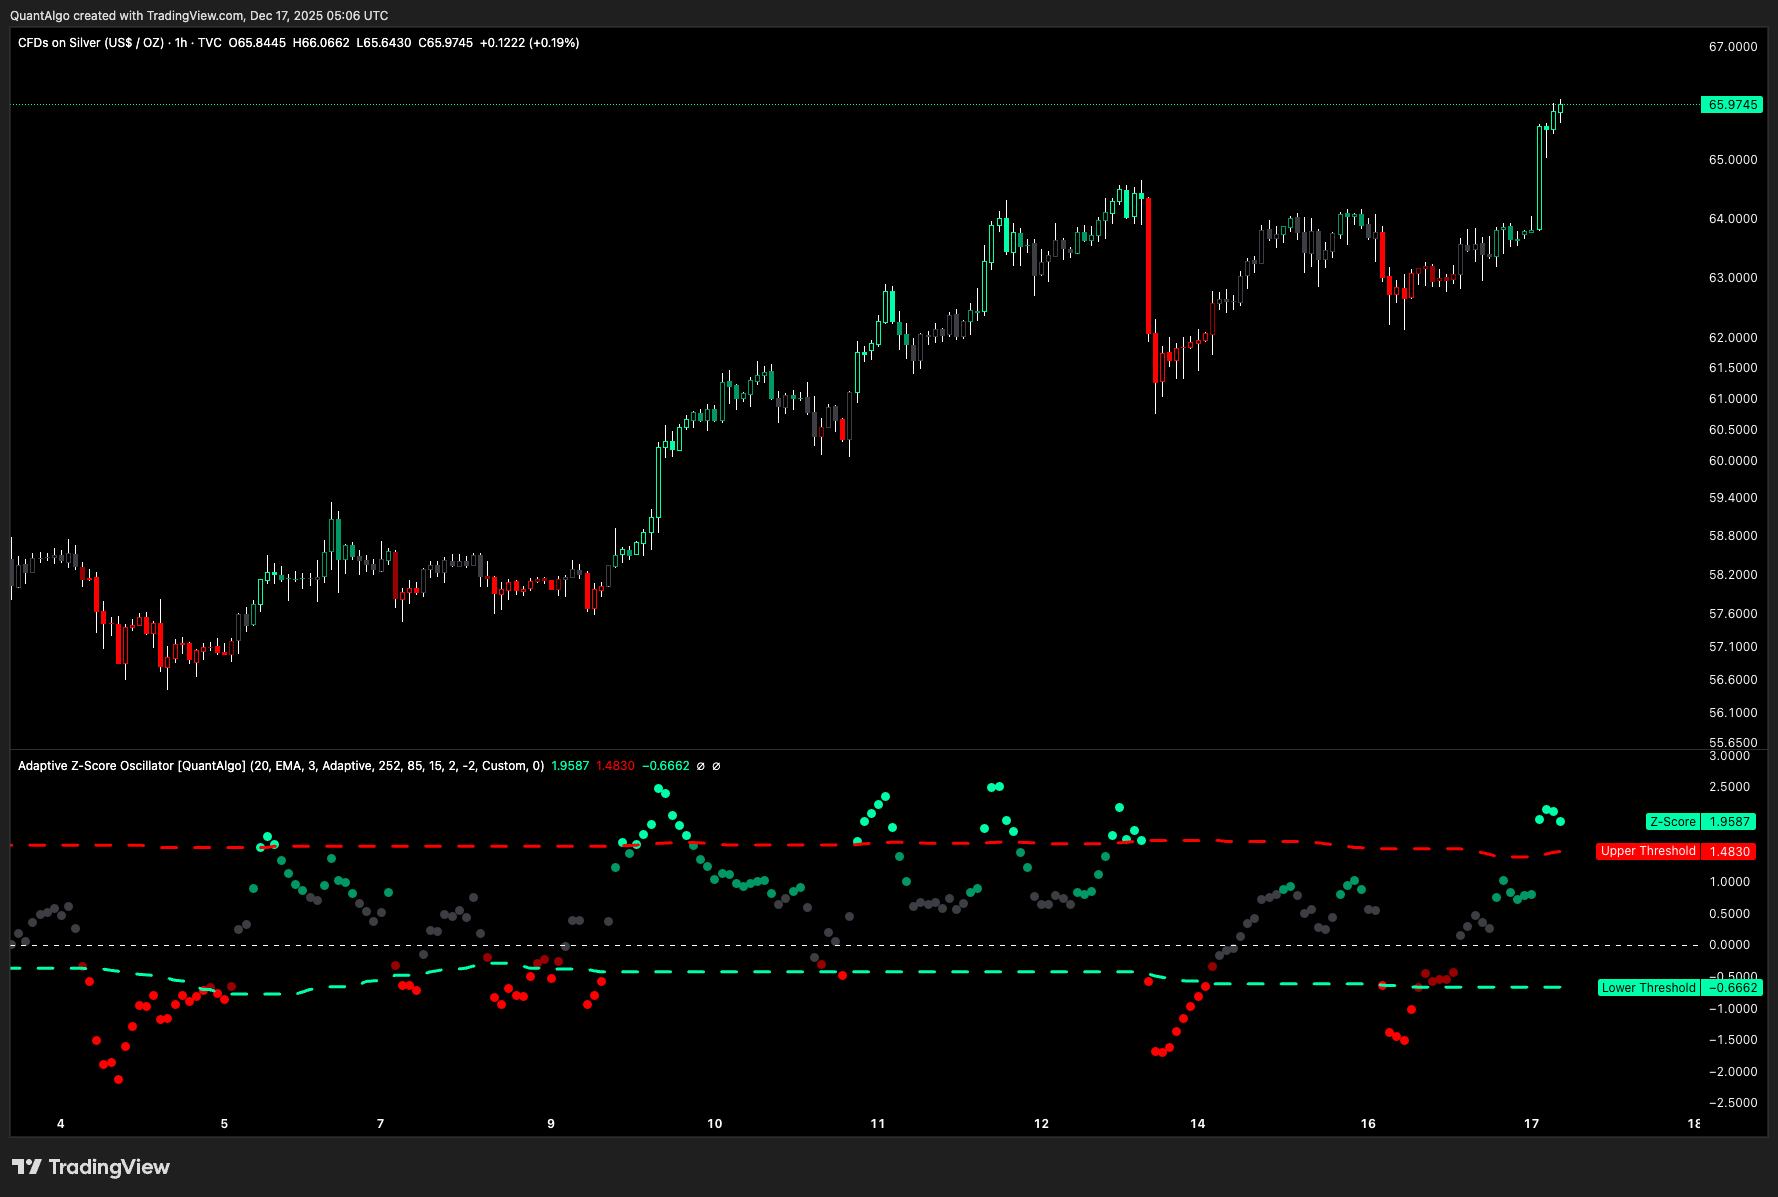Click date label 7 on time axis
Image resolution: width=1778 pixels, height=1197 pixels.
(x=381, y=1124)
